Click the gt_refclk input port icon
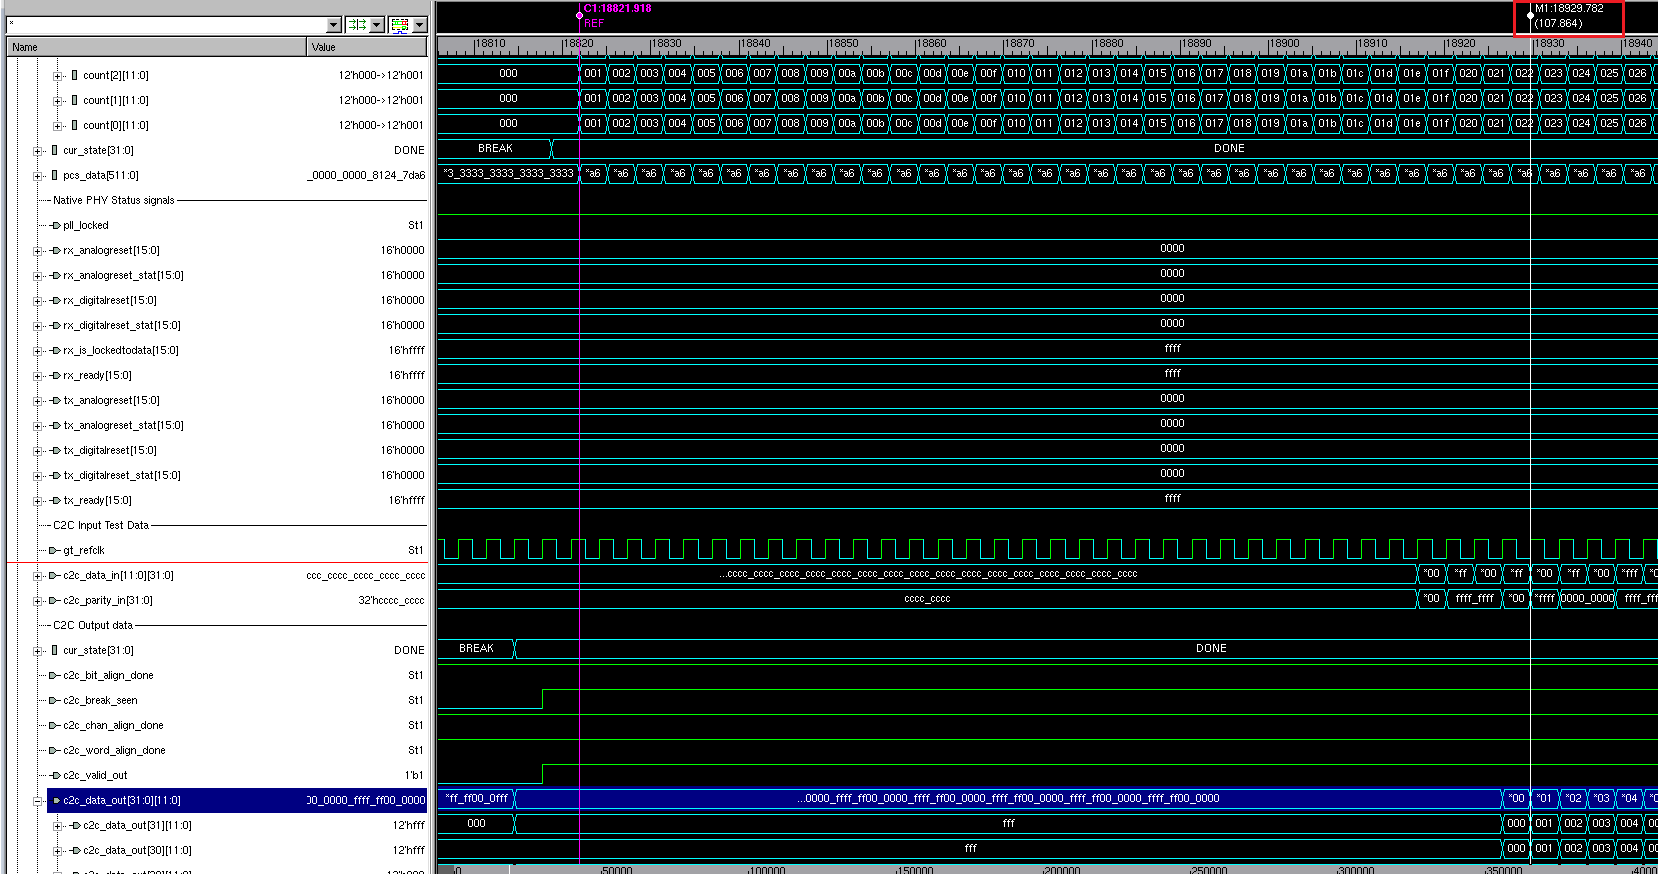 pos(55,550)
